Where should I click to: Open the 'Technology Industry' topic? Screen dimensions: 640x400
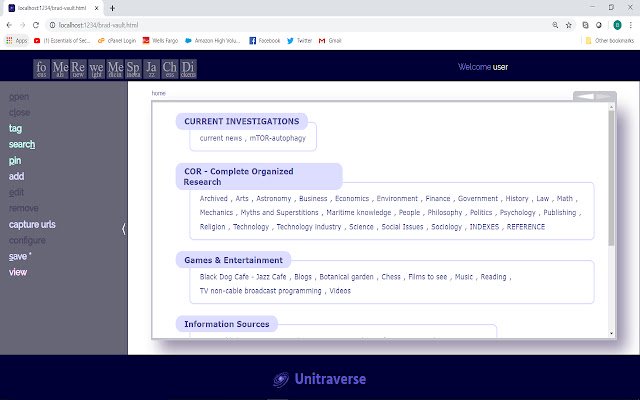(x=309, y=227)
